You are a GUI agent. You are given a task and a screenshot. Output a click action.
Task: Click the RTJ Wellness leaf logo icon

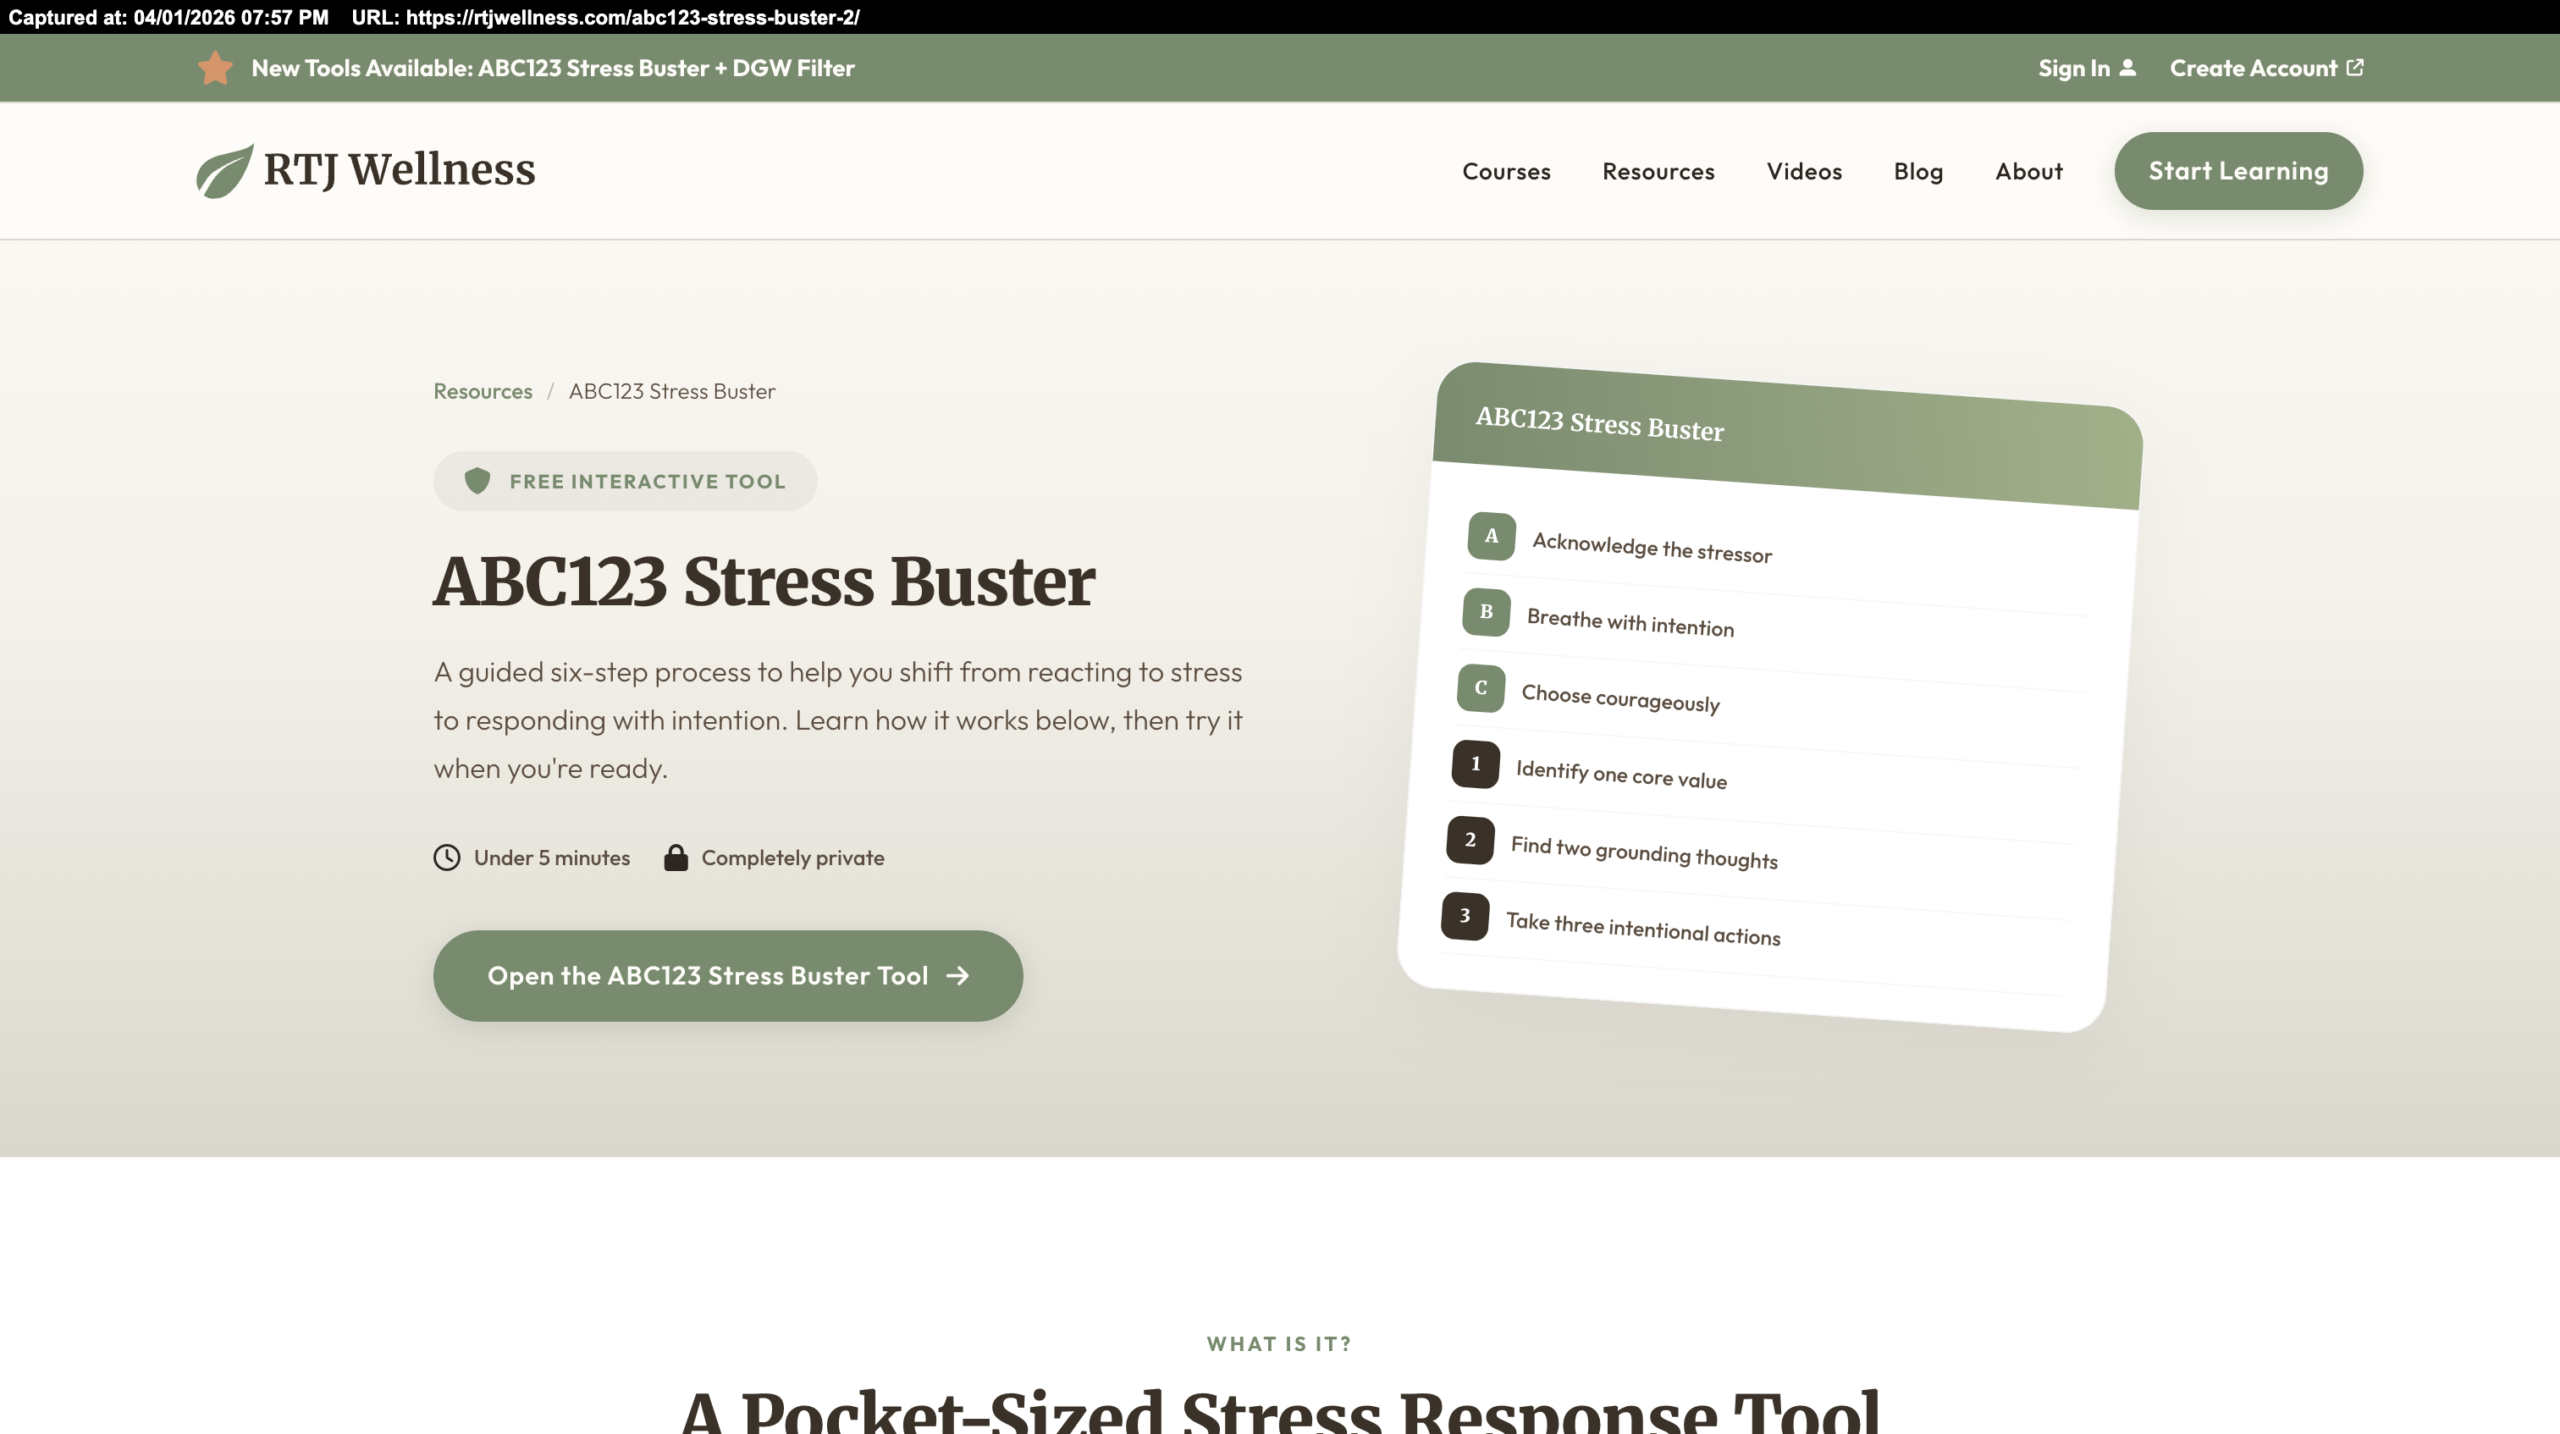pos(224,171)
